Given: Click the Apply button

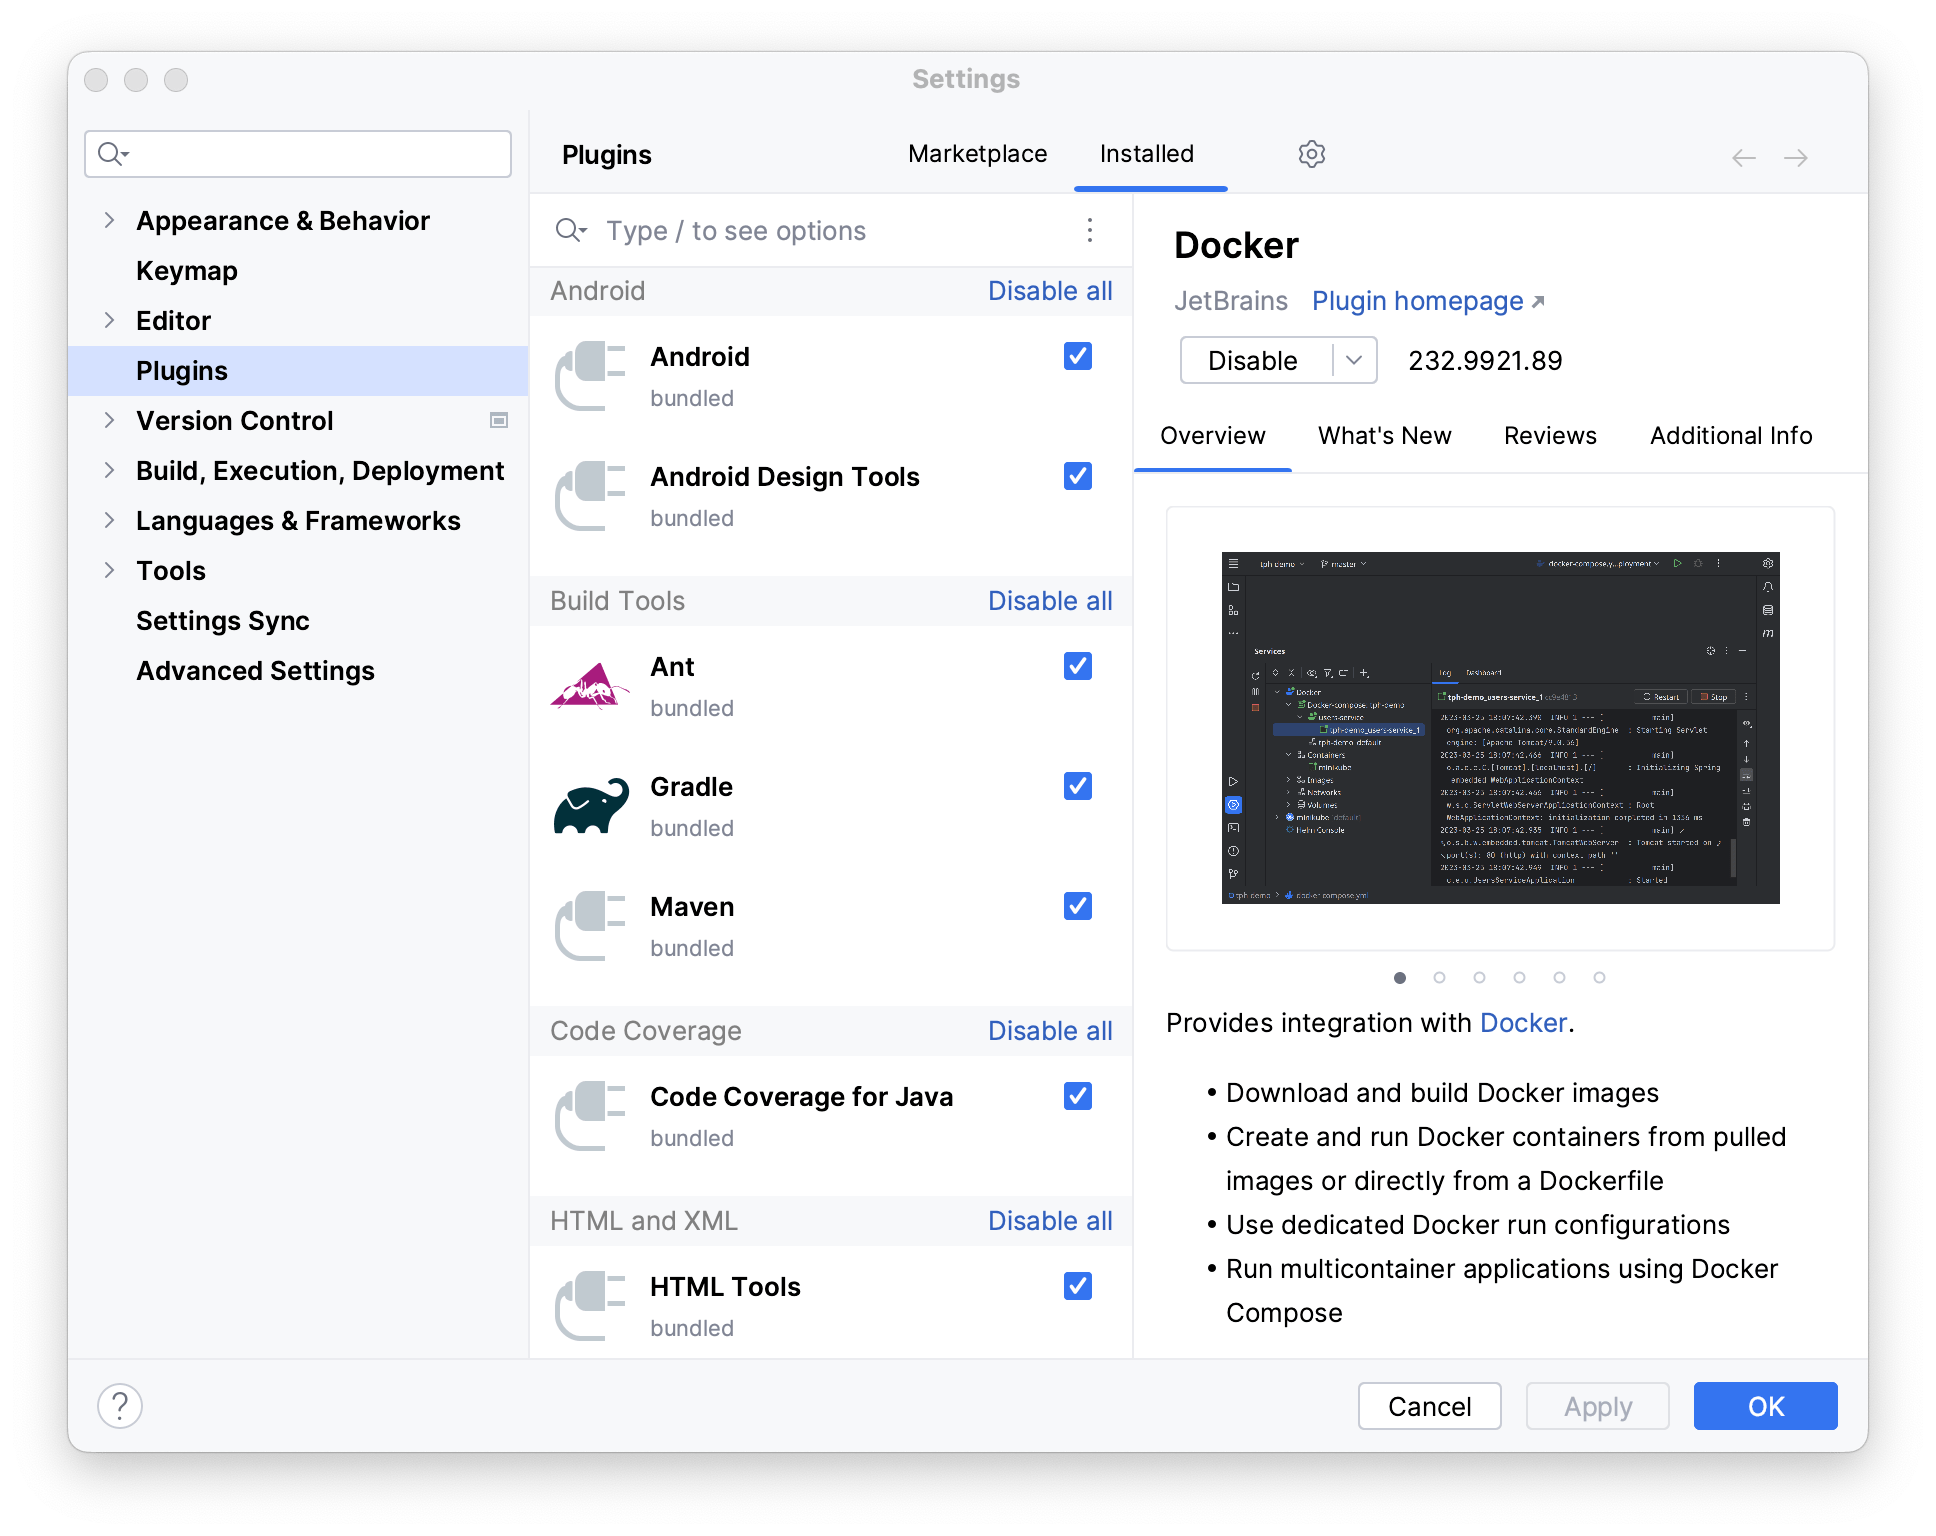Looking at the screenshot, I should pyautogui.click(x=1597, y=1406).
